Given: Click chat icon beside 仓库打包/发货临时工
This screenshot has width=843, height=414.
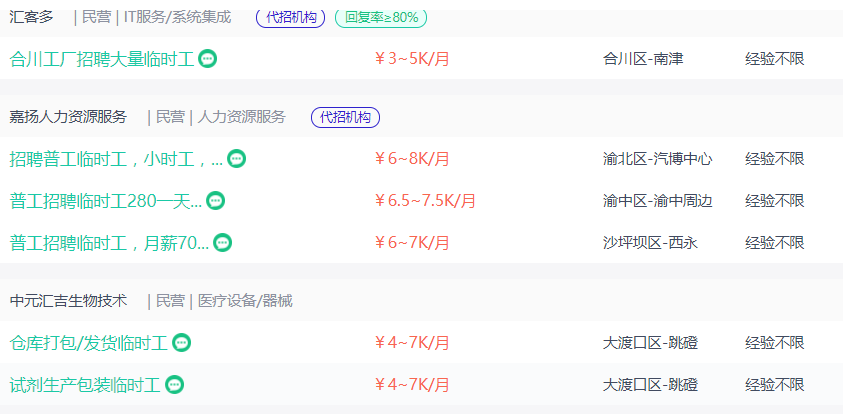Looking at the screenshot, I should point(182,342).
